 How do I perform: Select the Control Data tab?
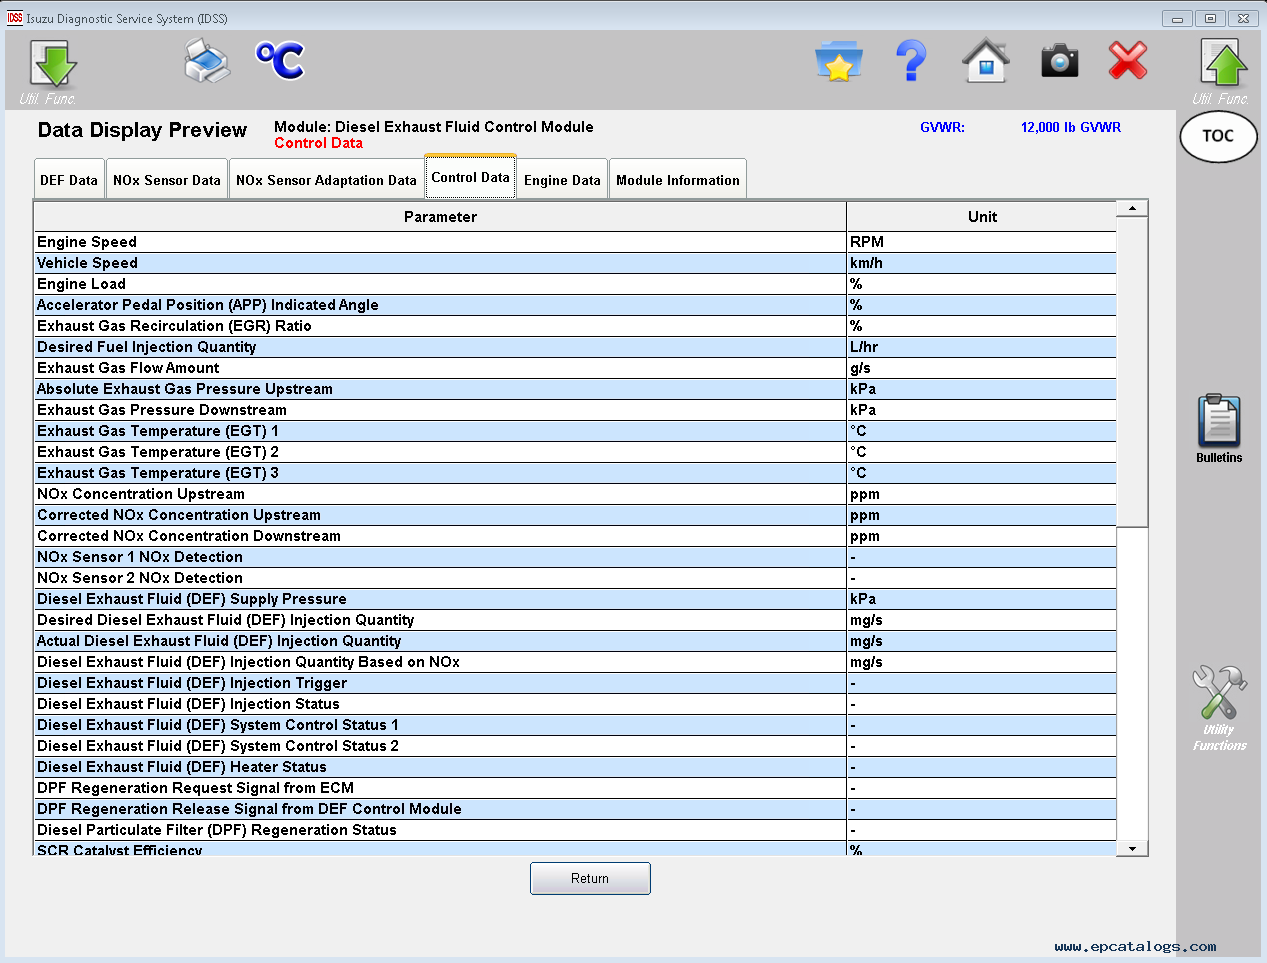tap(470, 177)
